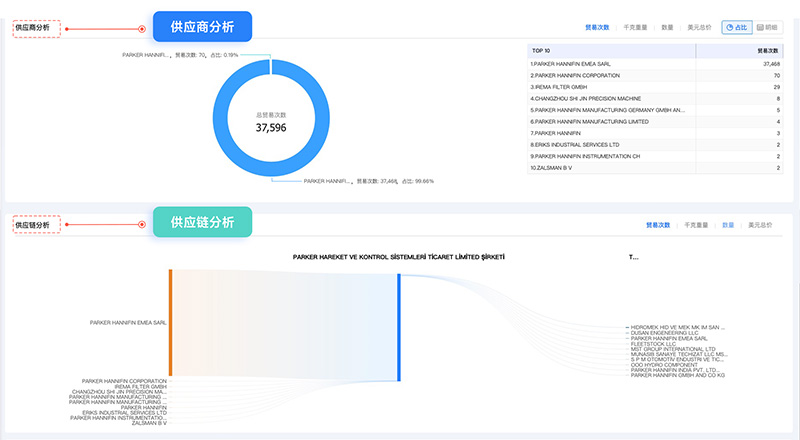The image size is (800, 440).
Task: Click PARKER HANNIFIN INDIA PVT. LTD label
Action: [676, 370]
